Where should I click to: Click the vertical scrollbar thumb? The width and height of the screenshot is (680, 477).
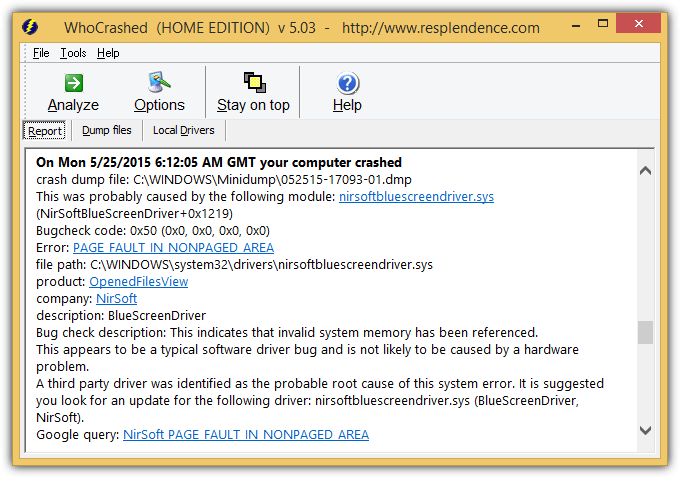(645, 332)
